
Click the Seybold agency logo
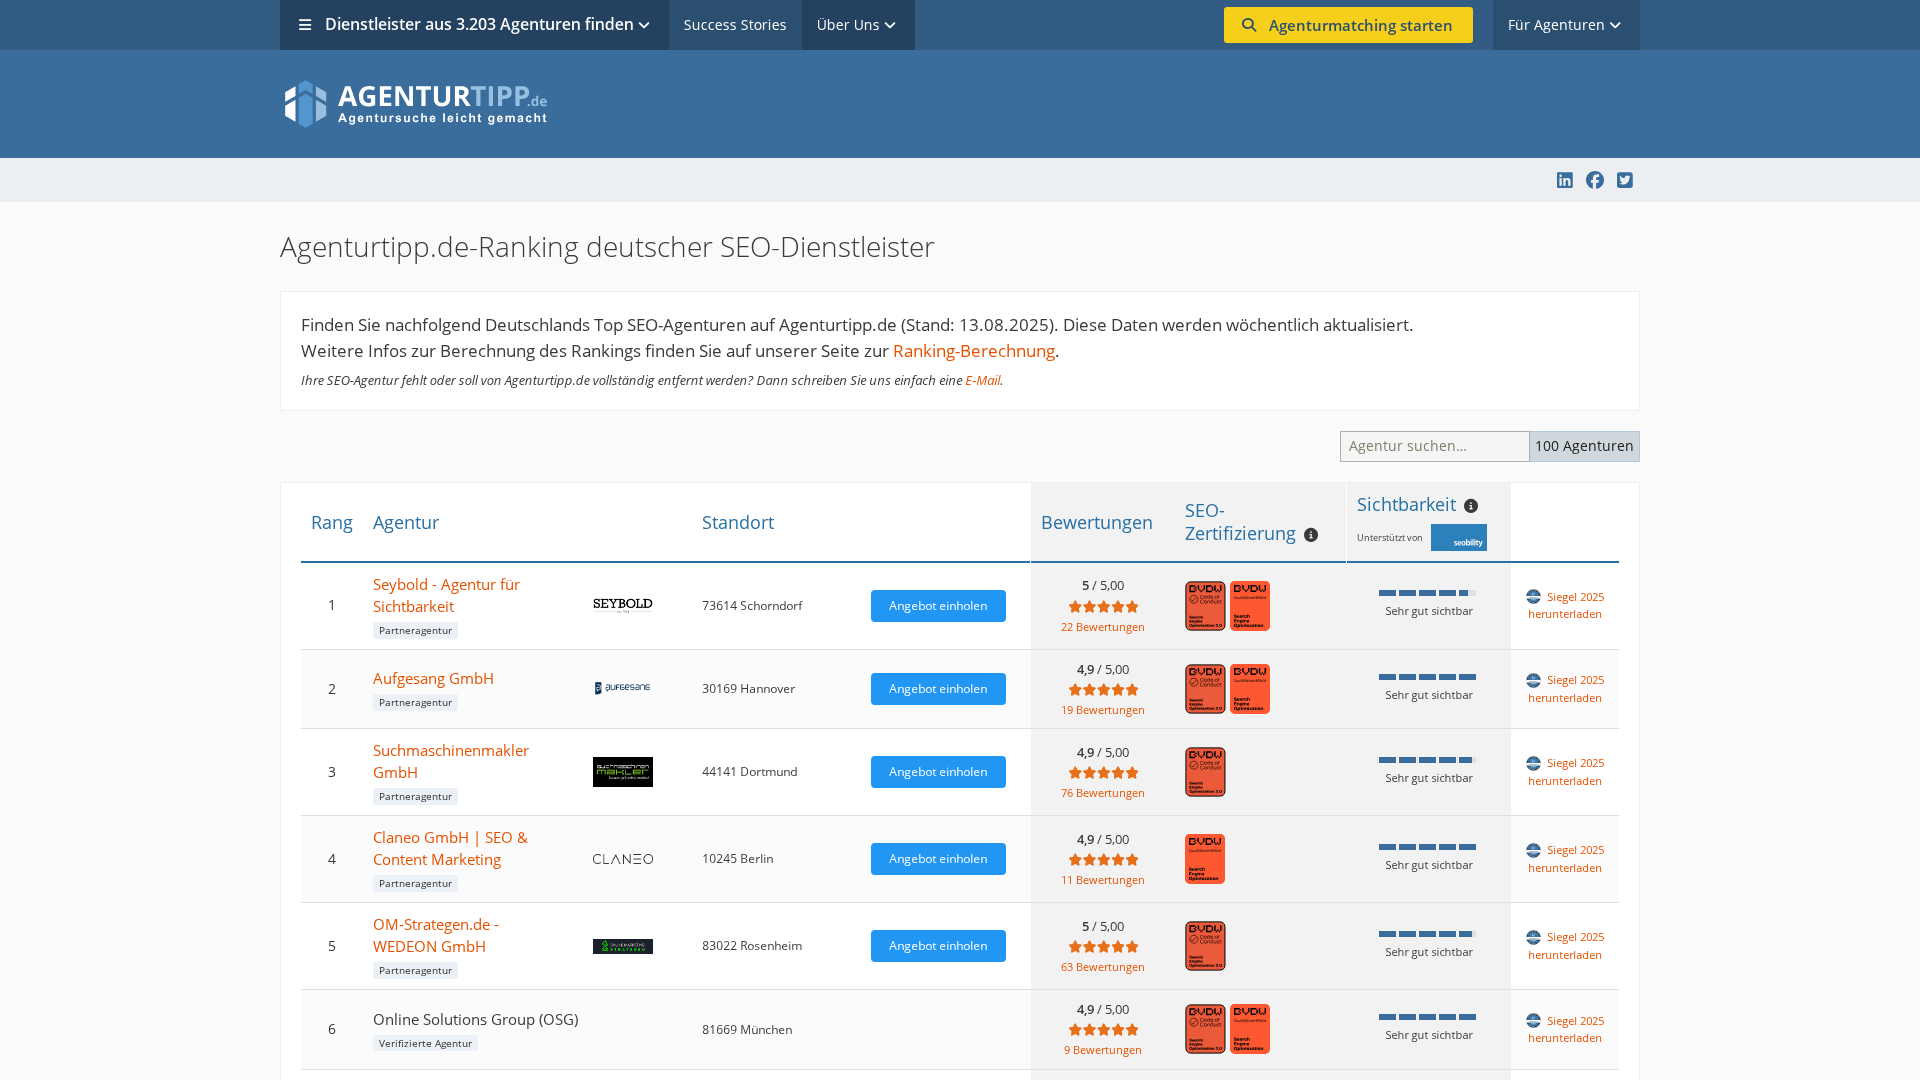pyautogui.click(x=622, y=605)
